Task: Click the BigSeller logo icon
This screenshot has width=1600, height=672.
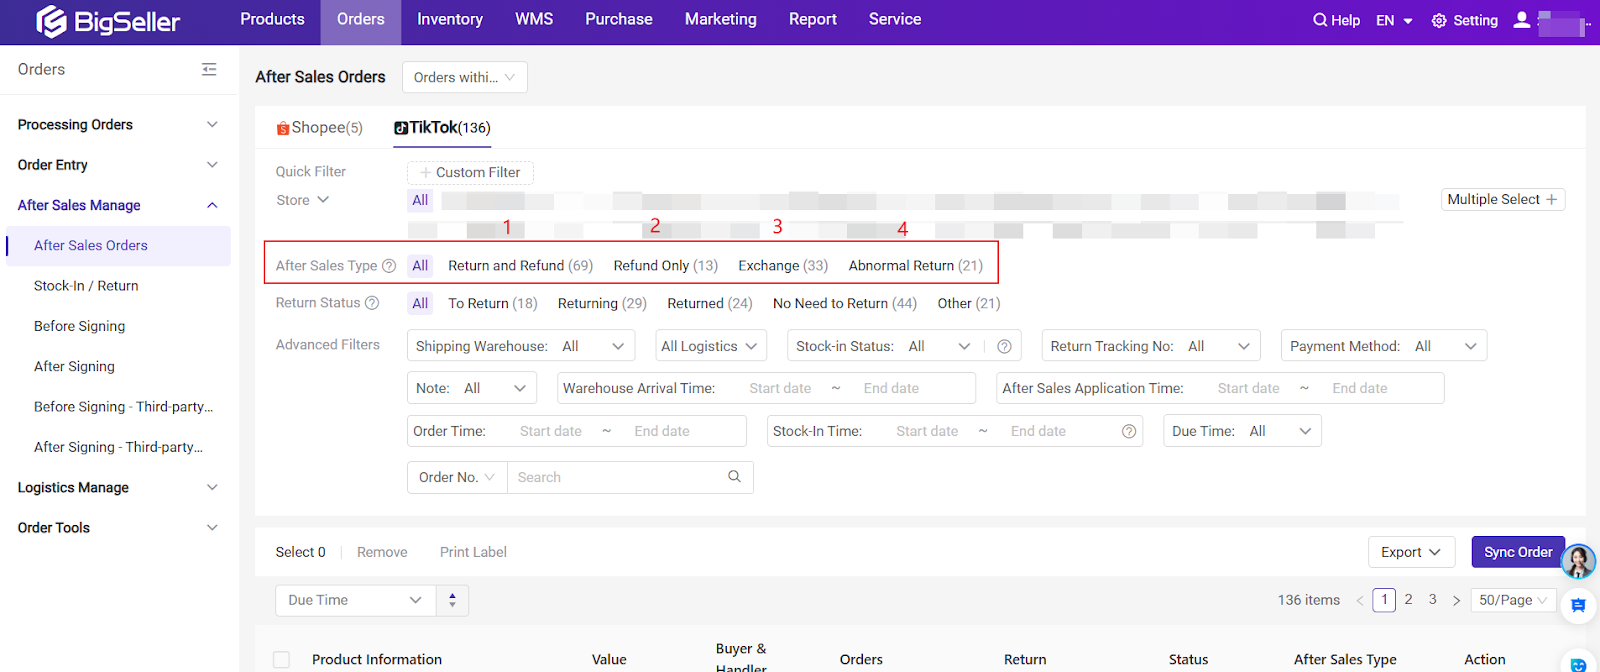Action: pos(51,21)
